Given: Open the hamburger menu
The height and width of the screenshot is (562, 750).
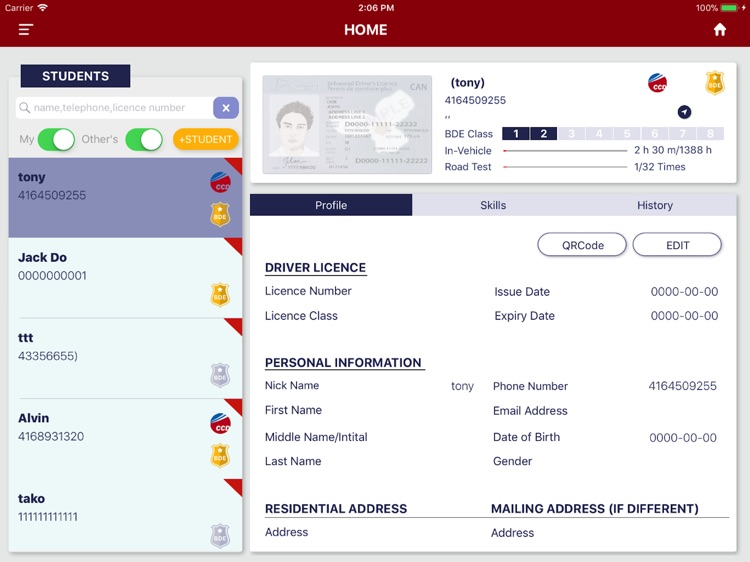Looking at the screenshot, I should [x=25, y=30].
